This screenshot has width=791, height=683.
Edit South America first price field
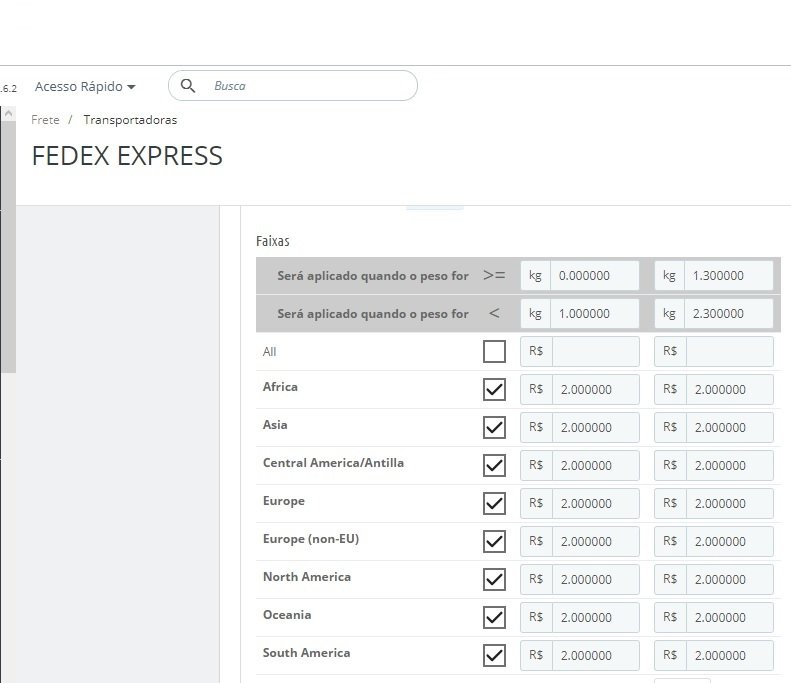pyautogui.click(x=596, y=655)
